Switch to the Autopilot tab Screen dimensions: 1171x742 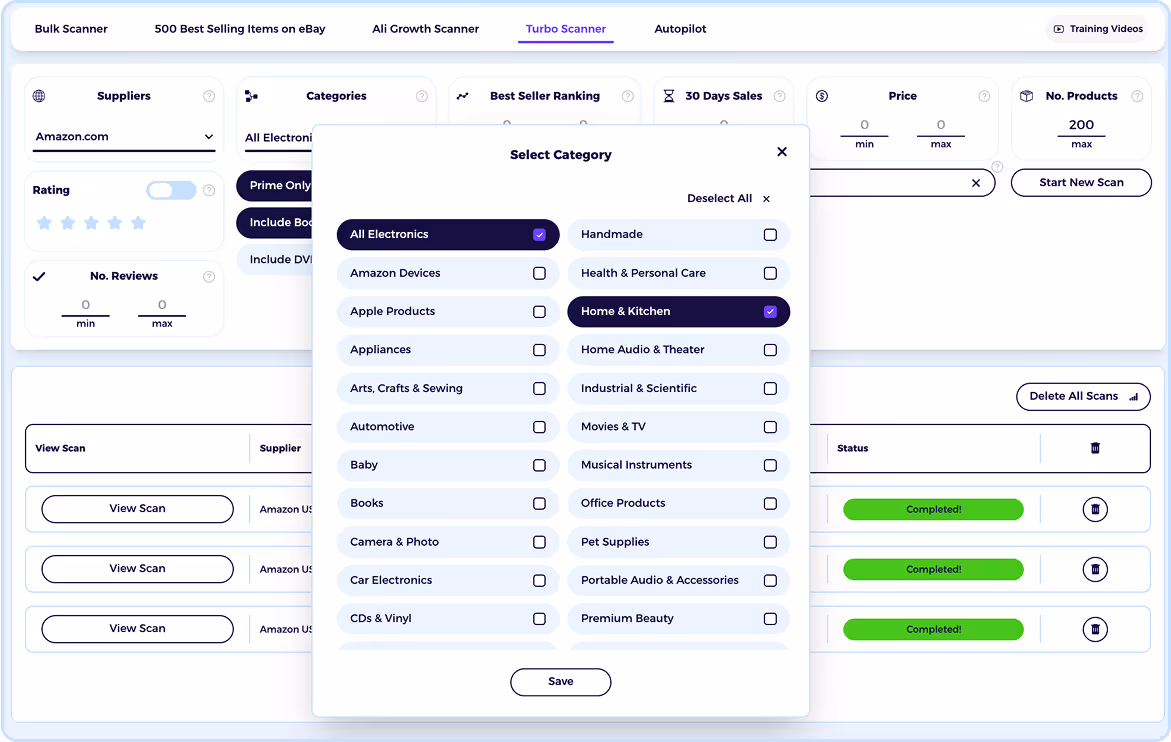click(x=680, y=29)
